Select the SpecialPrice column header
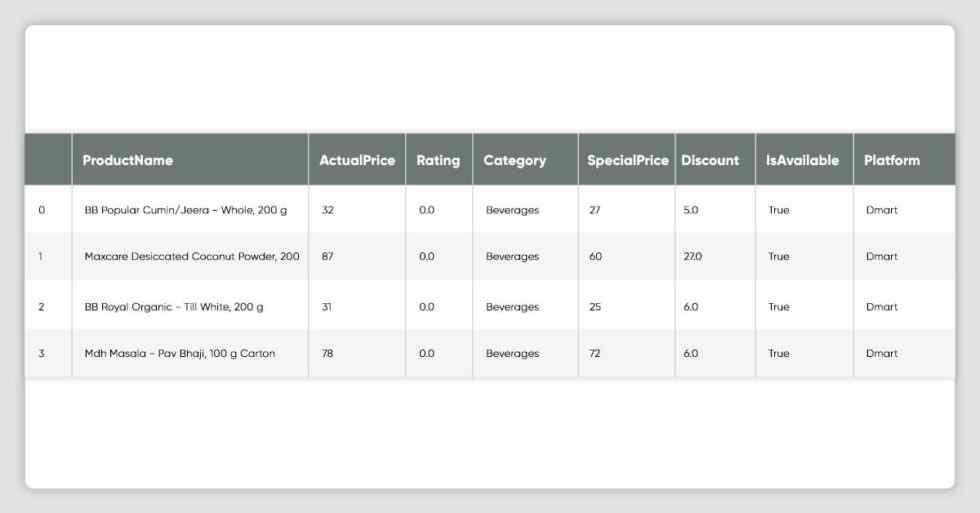The width and height of the screenshot is (980, 513). [628, 161]
